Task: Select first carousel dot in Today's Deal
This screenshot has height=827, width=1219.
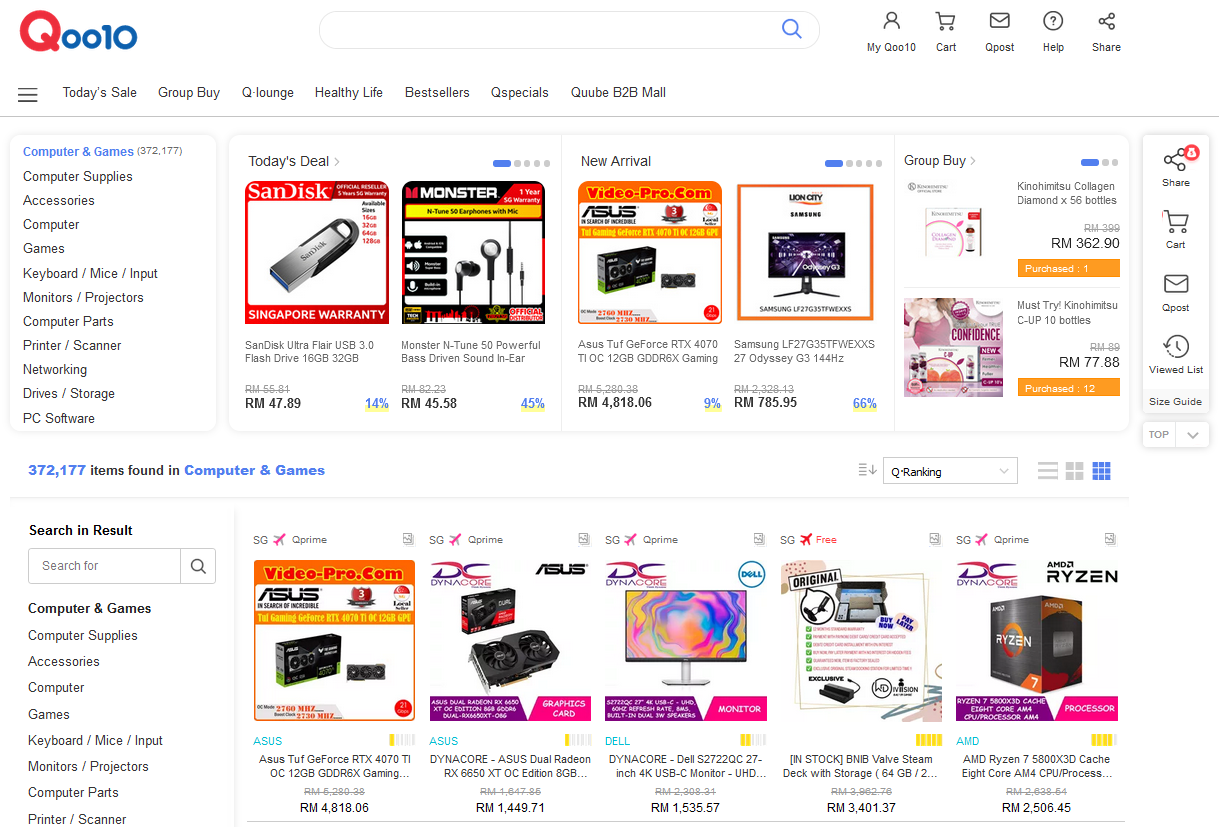Action: [502, 163]
